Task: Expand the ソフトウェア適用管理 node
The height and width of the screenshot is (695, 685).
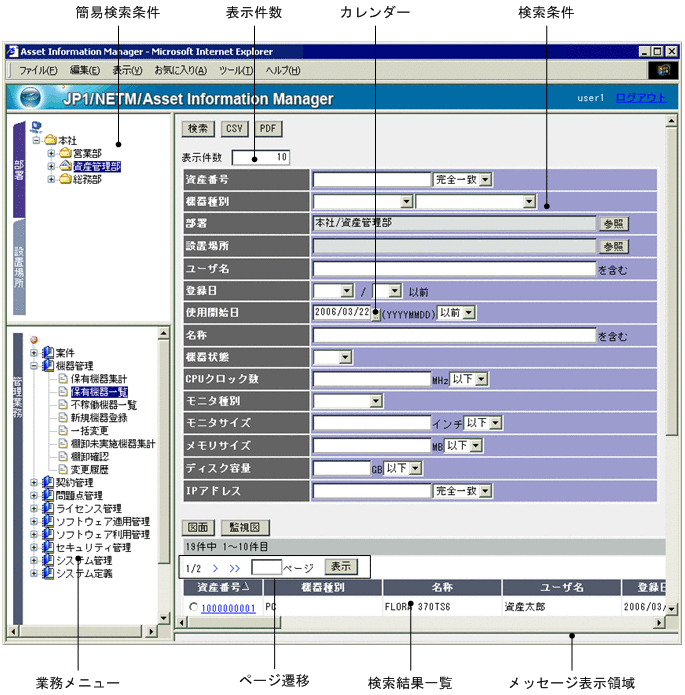Action: [34, 522]
